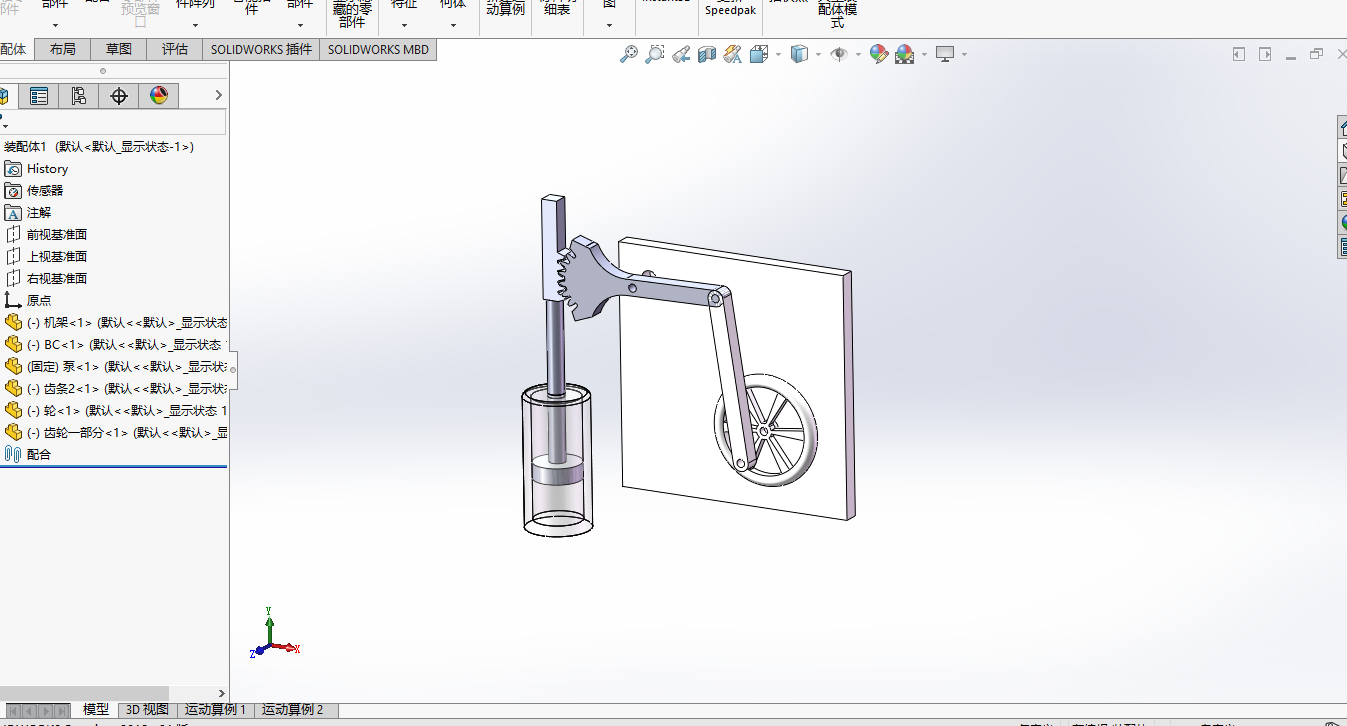Viewport: 1347px width, 726px height.
Task: Open the View Settings dropdown arrow
Action: coord(964,54)
